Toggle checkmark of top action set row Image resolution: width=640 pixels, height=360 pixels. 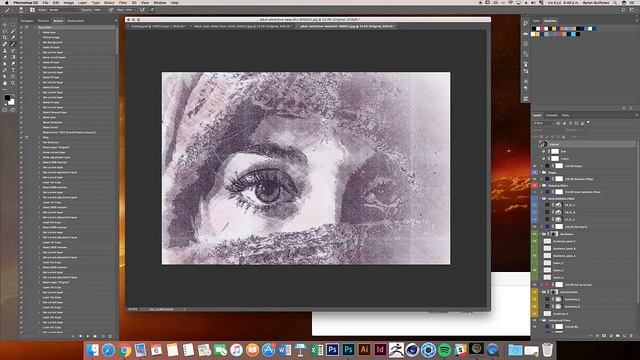(21, 27)
